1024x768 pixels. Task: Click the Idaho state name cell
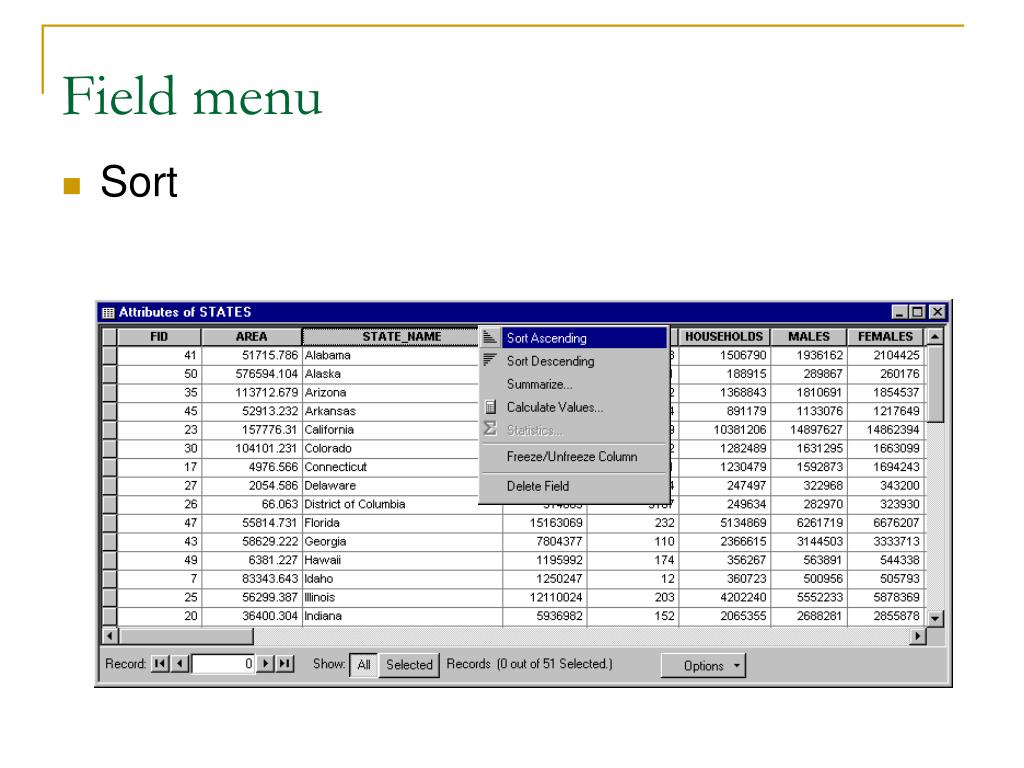pos(402,579)
